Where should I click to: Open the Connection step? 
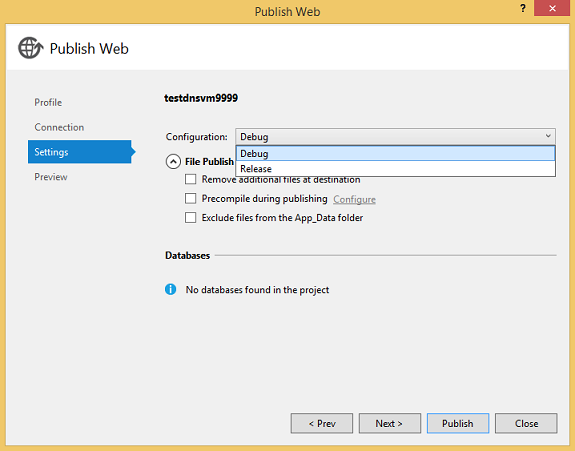pyautogui.click(x=59, y=127)
